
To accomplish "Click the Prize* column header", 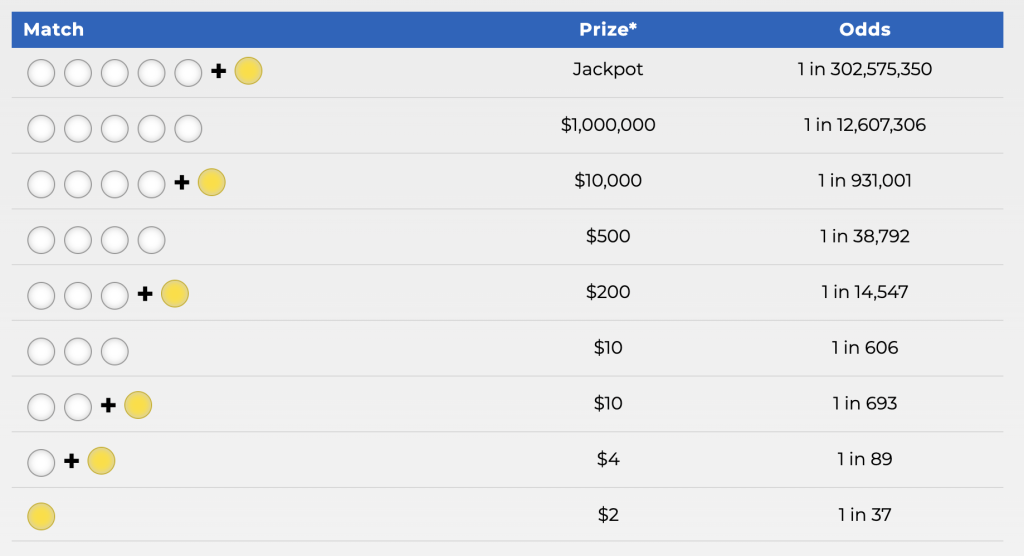I will (608, 29).
